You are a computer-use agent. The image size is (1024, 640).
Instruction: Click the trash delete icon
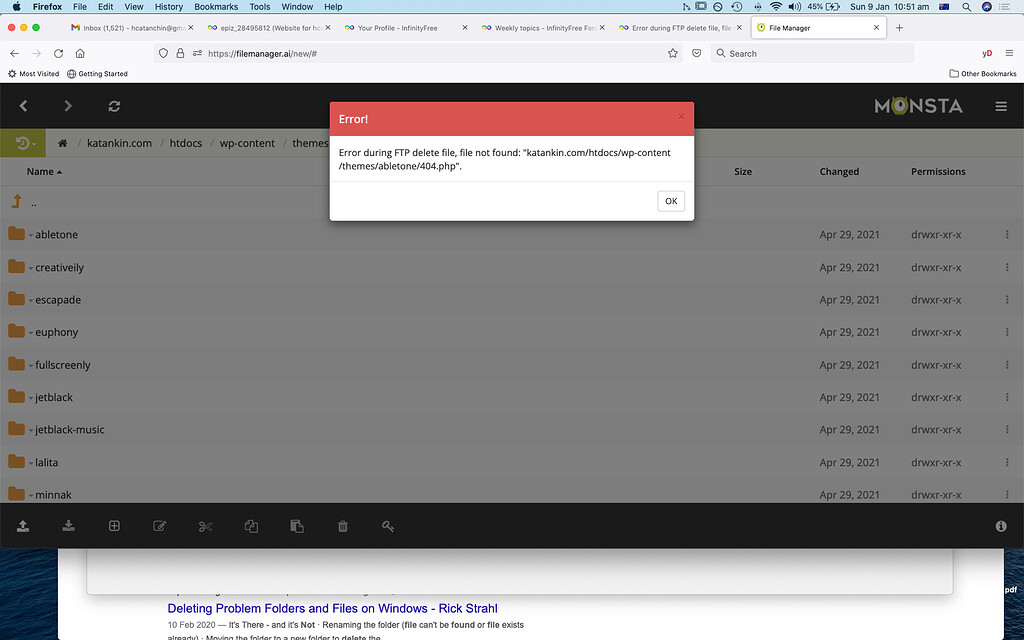pos(343,526)
